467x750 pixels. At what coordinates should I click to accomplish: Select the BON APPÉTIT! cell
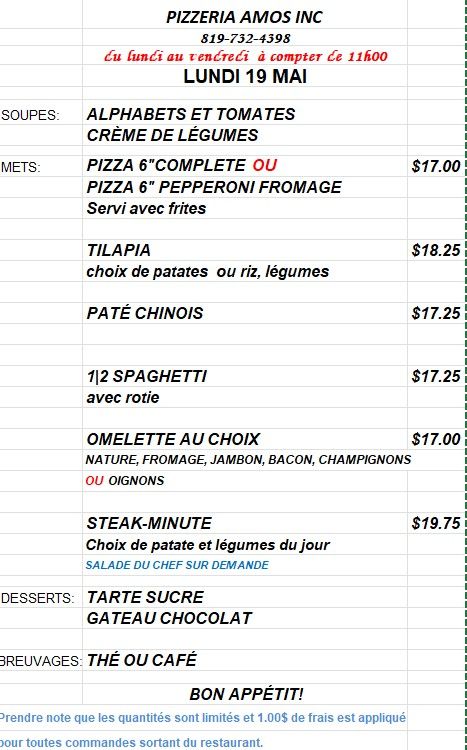pos(245,694)
